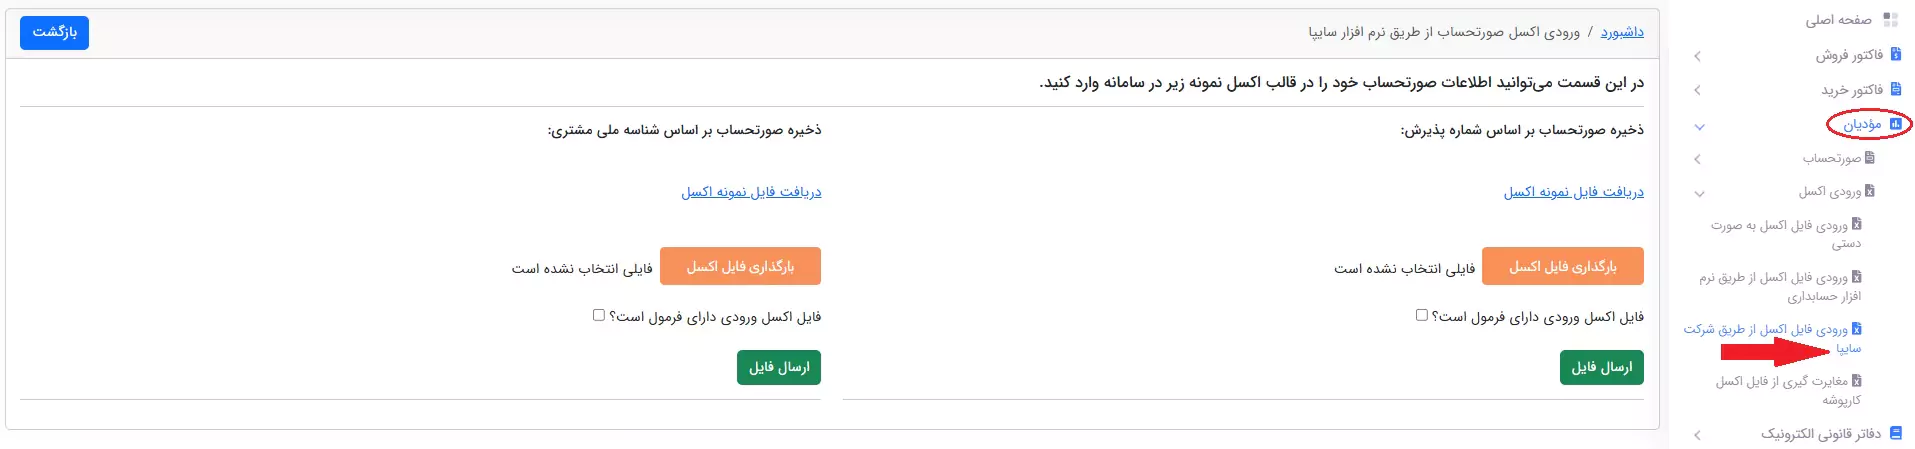Click the فاکتور فروش document icon
This screenshot has height=449, width=1915.
[x=1896, y=55]
